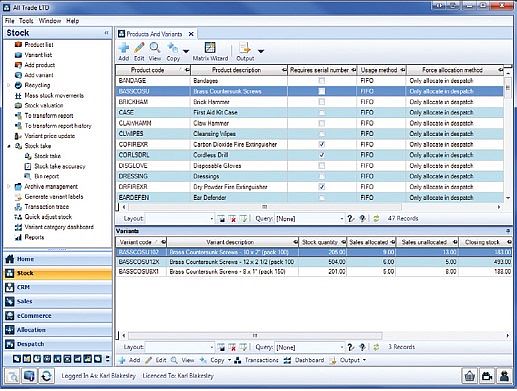517x391 pixels.
Task: Go to the Home module
Action: coord(58,259)
